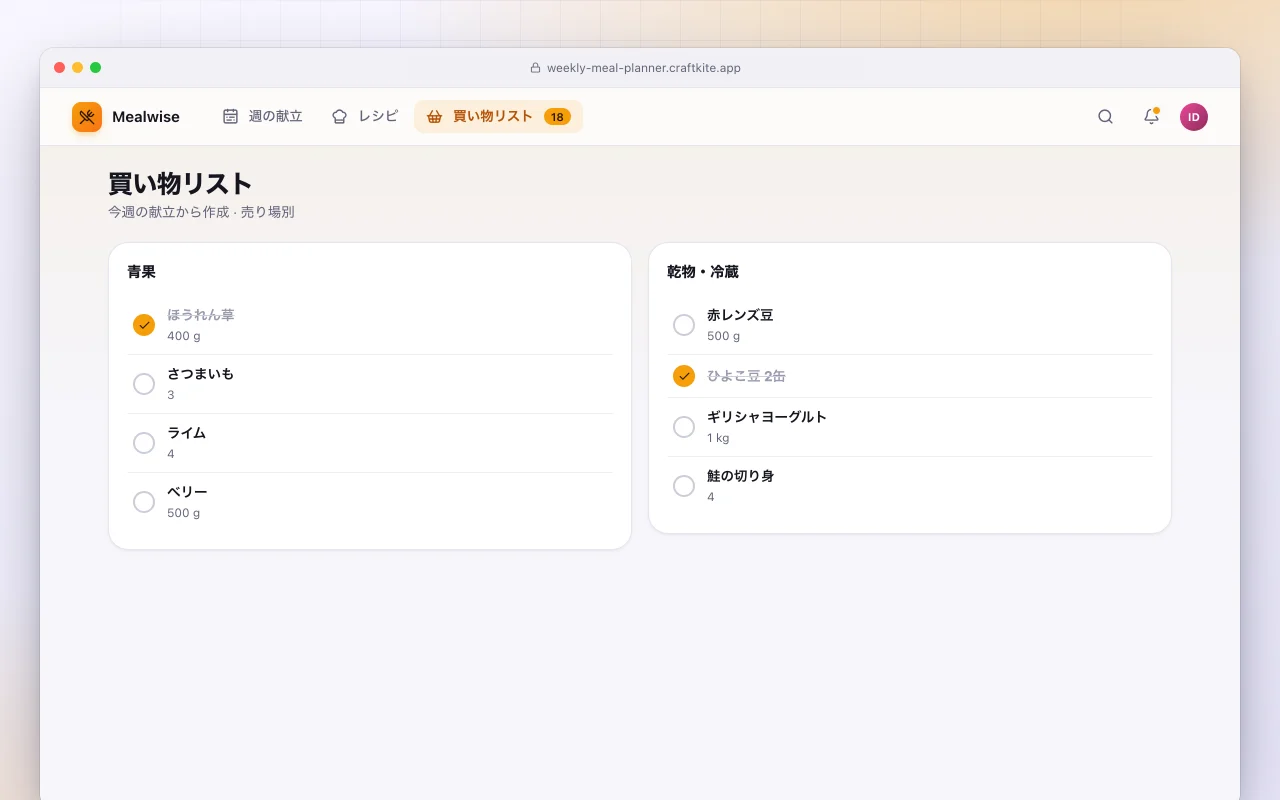Click the ギリシャヨーグルト item name

(767, 417)
